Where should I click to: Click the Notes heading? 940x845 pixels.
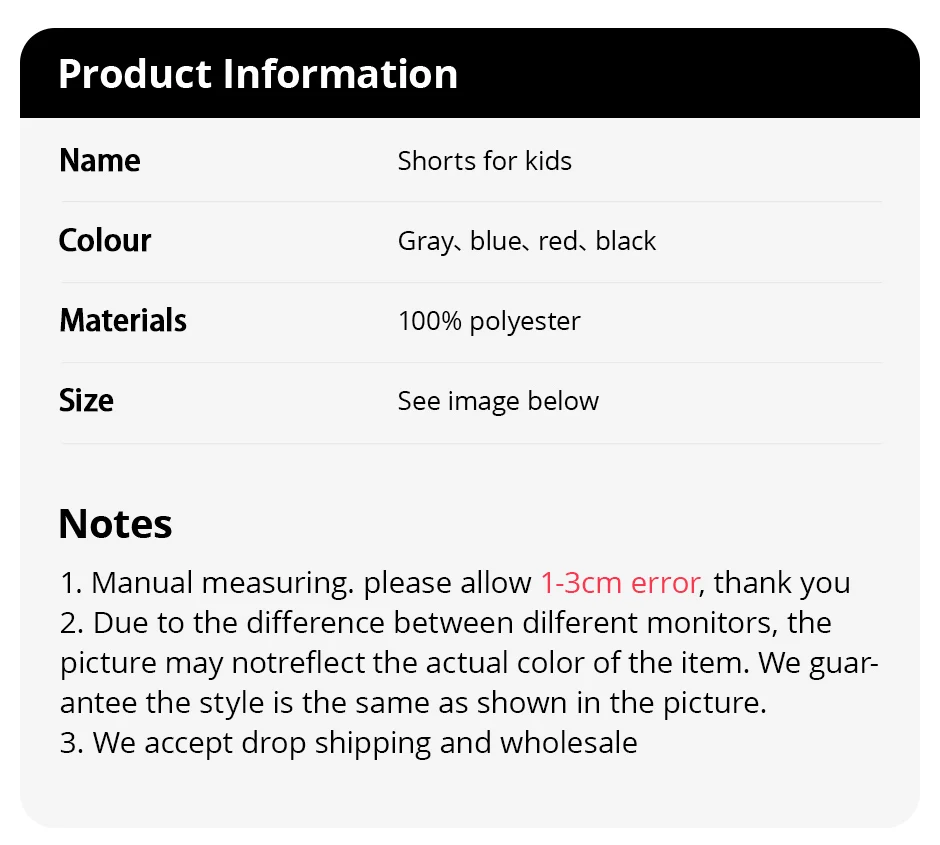coord(115,524)
